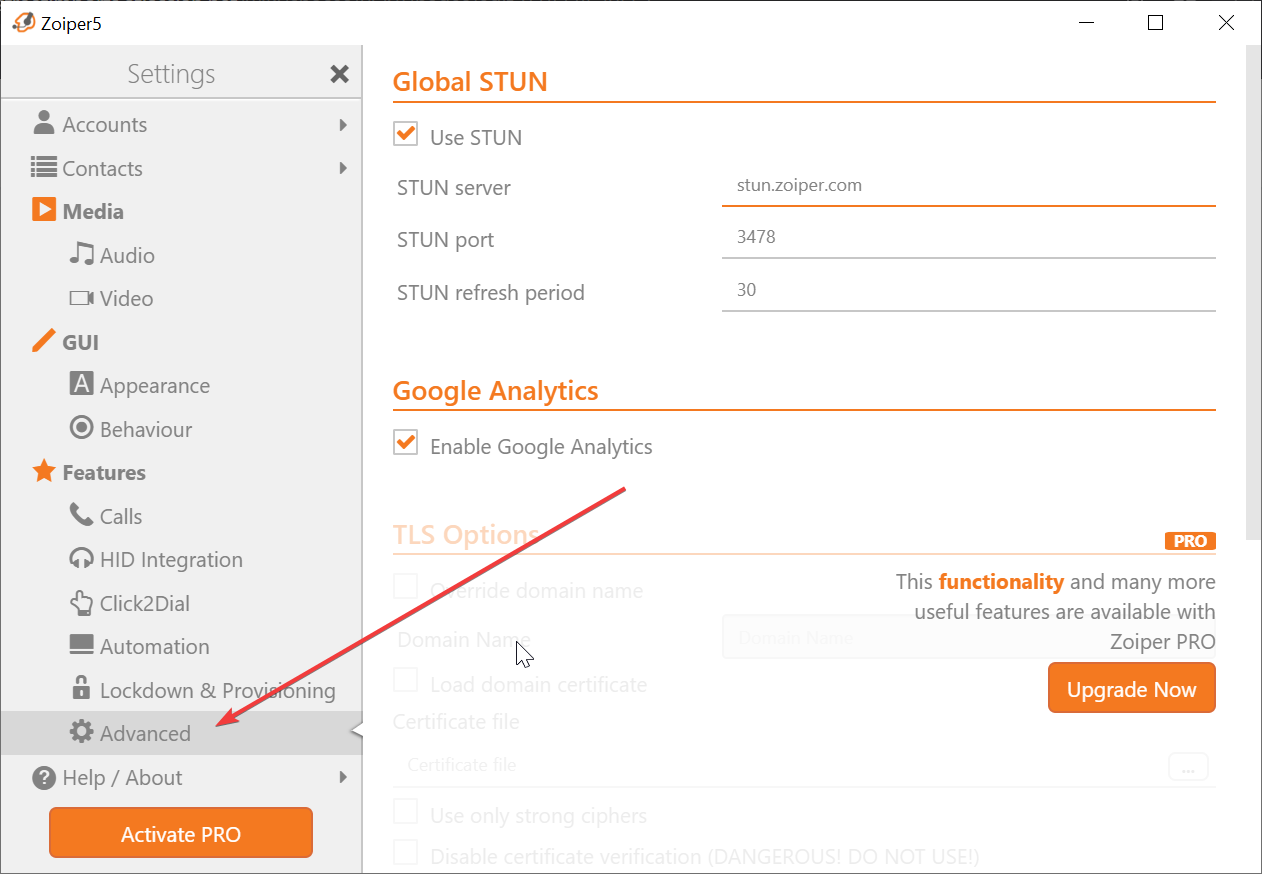
Task: Click the Accounts person icon
Action: click(x=43, y=123)
